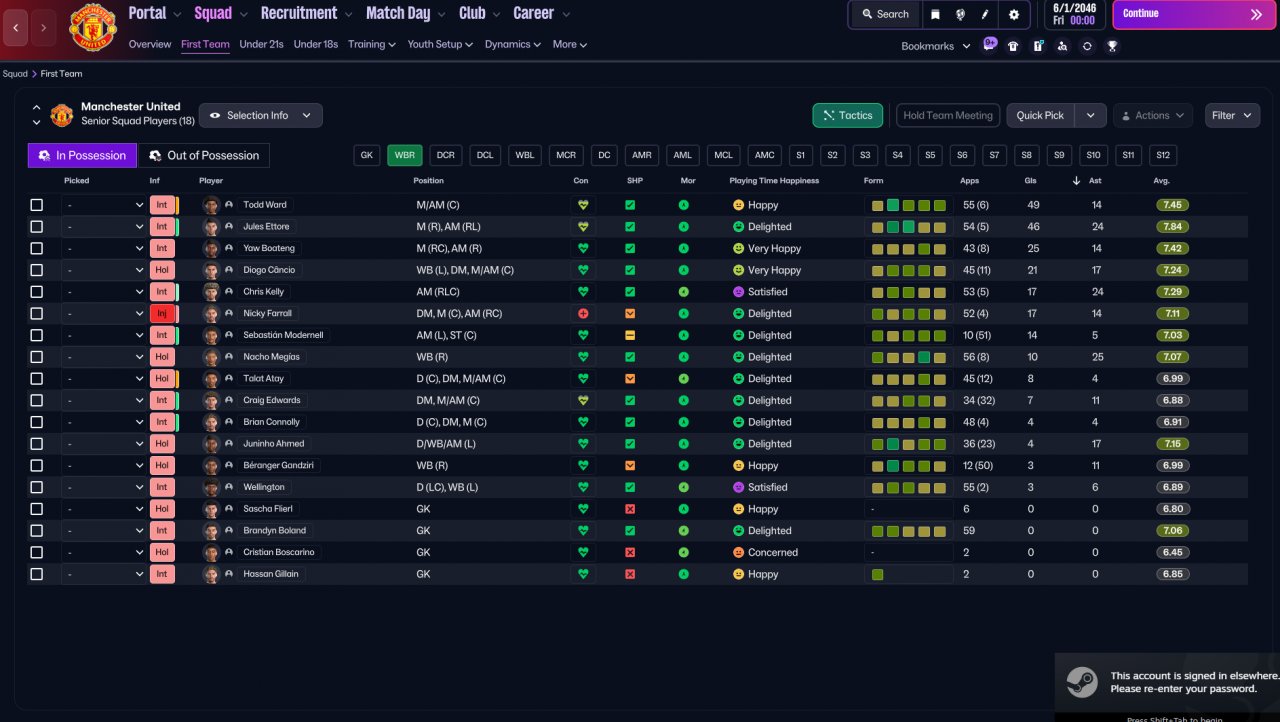Switch to the Out of Possession tab

203,156
